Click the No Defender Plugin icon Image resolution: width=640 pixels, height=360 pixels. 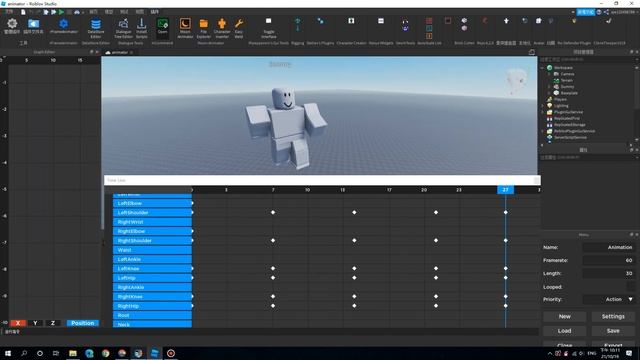click(x=574, y=21)
